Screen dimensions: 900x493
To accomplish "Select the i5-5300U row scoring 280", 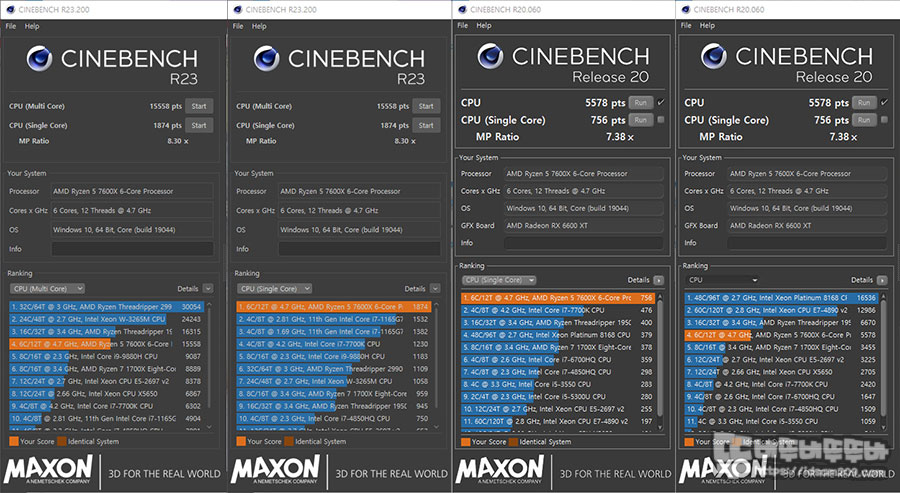I will (x=558, y=397).
